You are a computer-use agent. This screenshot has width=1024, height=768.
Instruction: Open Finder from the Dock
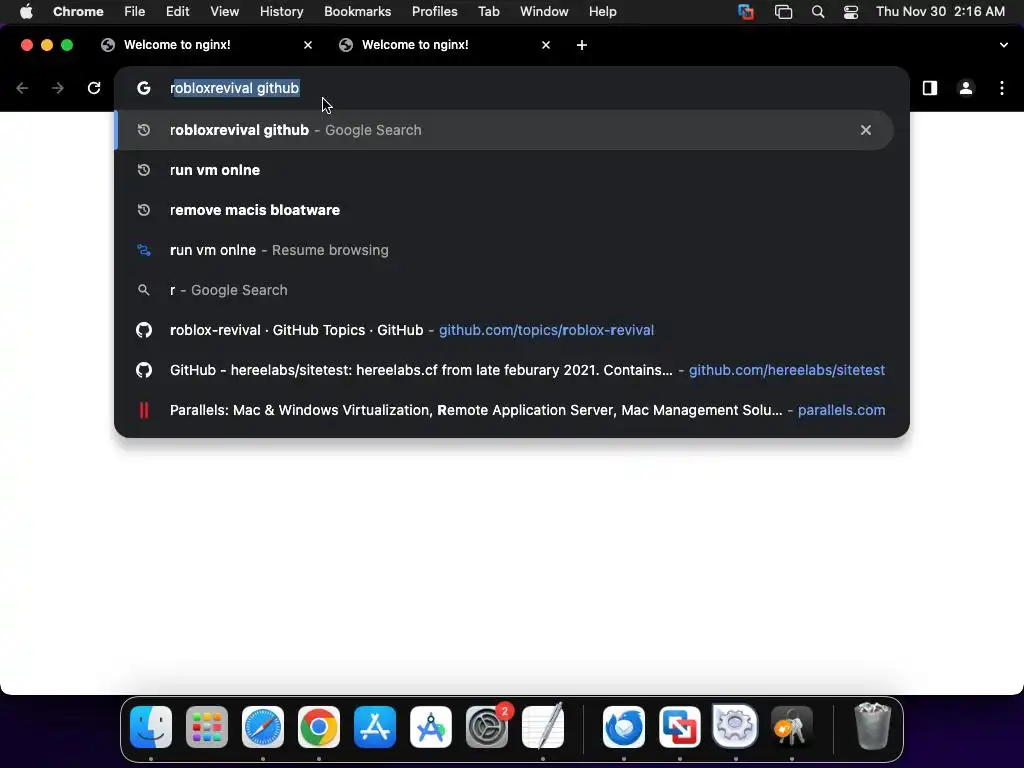151,727
